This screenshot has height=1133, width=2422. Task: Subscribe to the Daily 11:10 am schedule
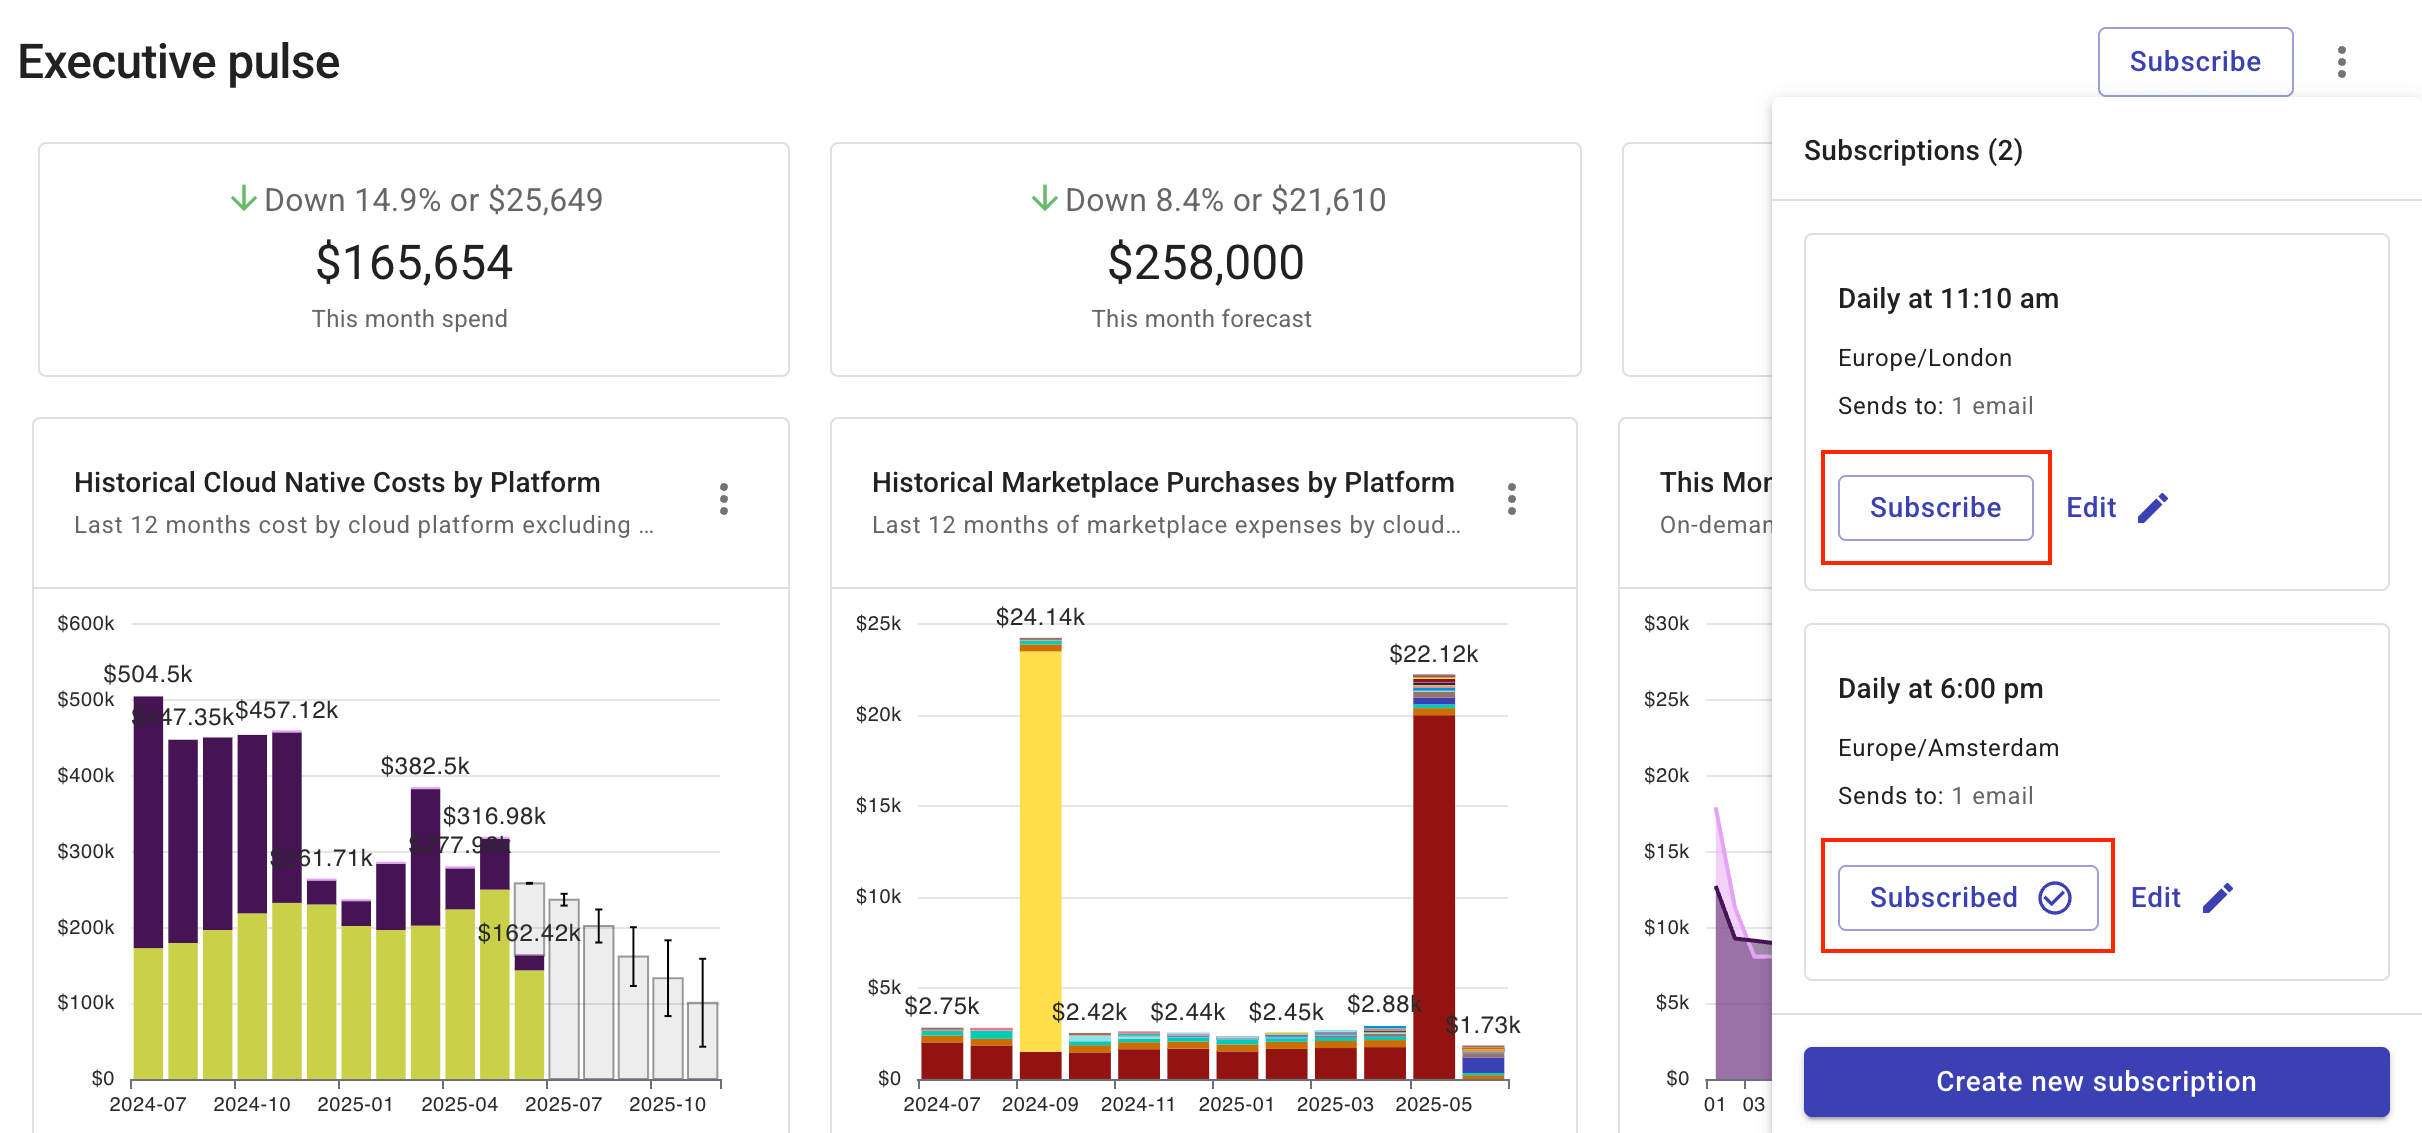pyautogui.click(x=1935, y=508)
